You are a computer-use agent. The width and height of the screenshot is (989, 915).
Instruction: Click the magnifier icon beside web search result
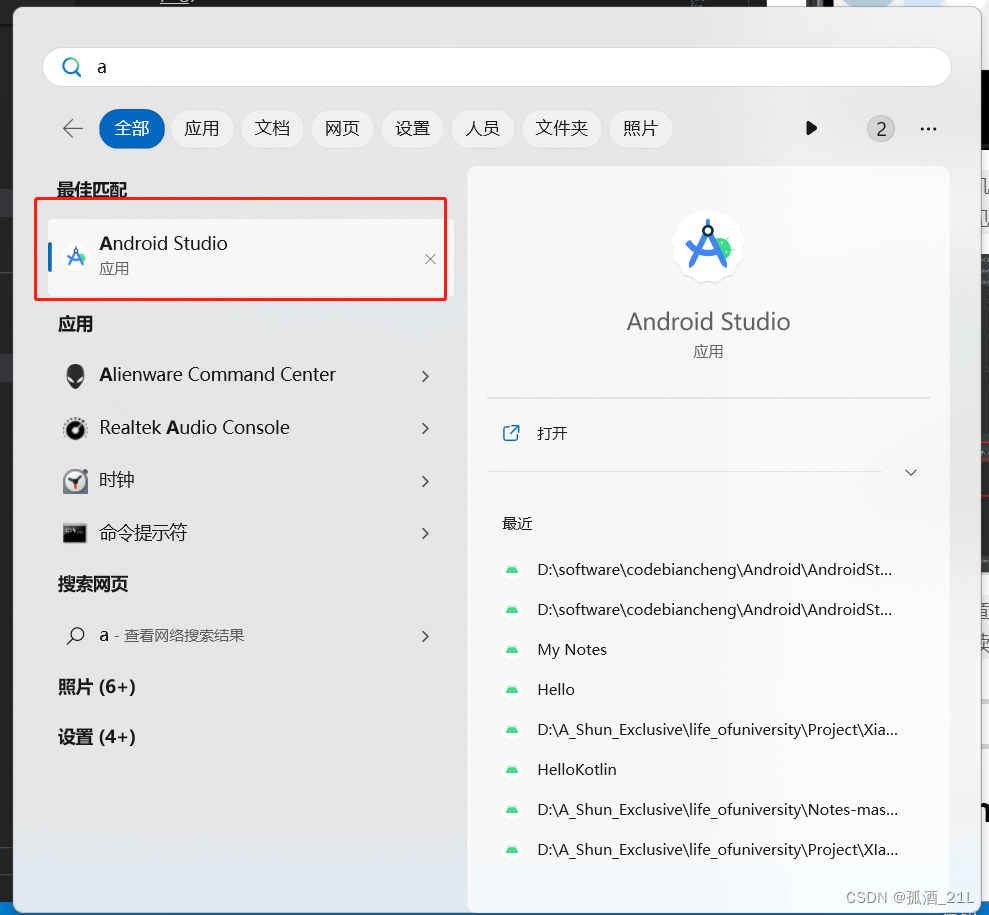(76, 636)
